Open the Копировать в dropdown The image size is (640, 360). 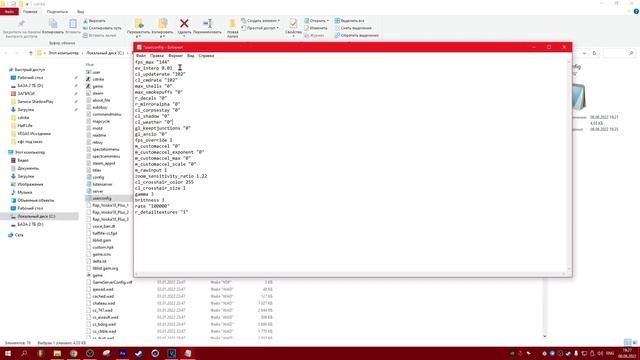click(x=162, y=28)
